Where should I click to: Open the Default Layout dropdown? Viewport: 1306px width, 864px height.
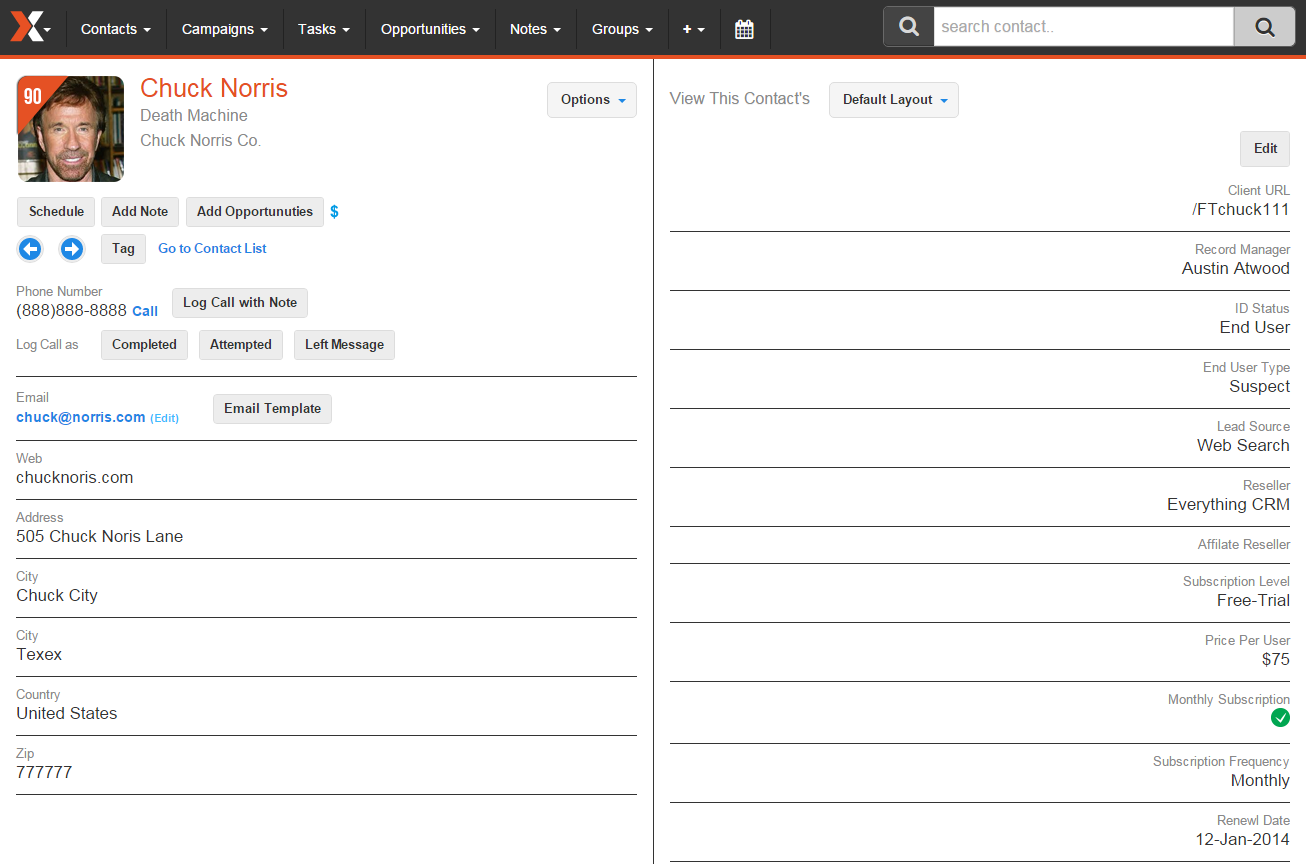(x=894, y=100)
